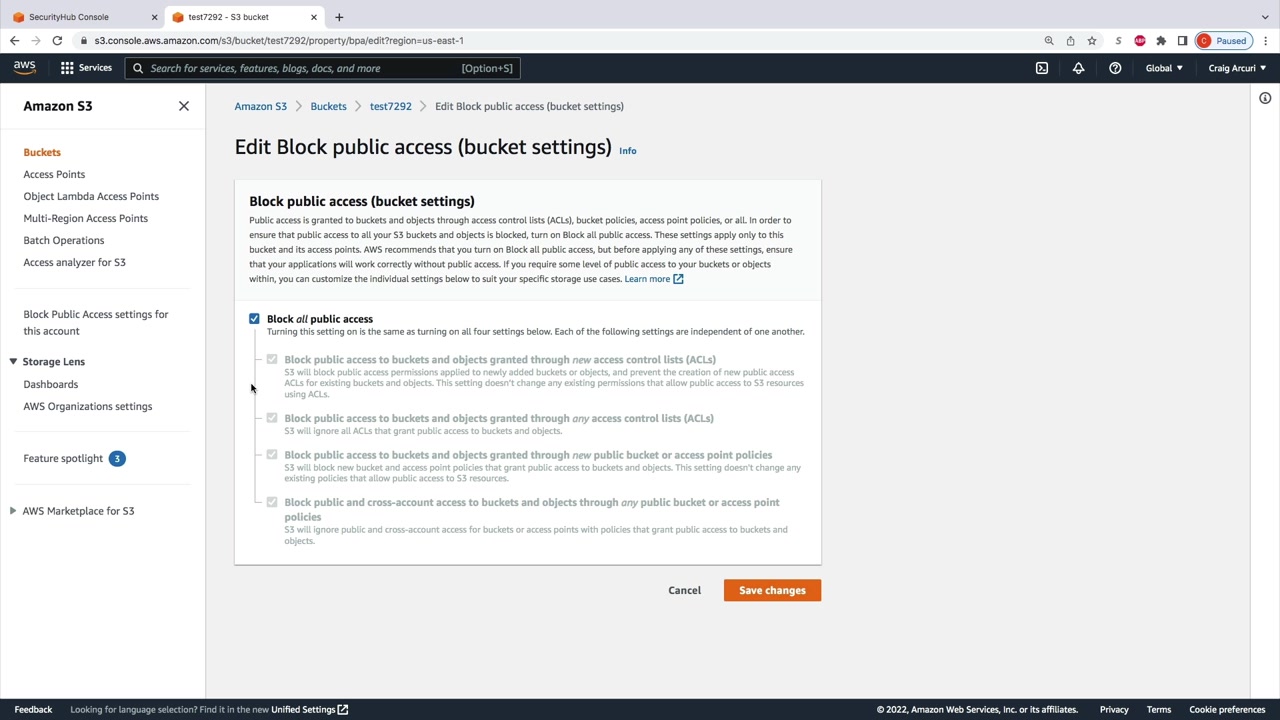Open the Info link beside page title
This screenshot has width=1280, height=720.
628,151
